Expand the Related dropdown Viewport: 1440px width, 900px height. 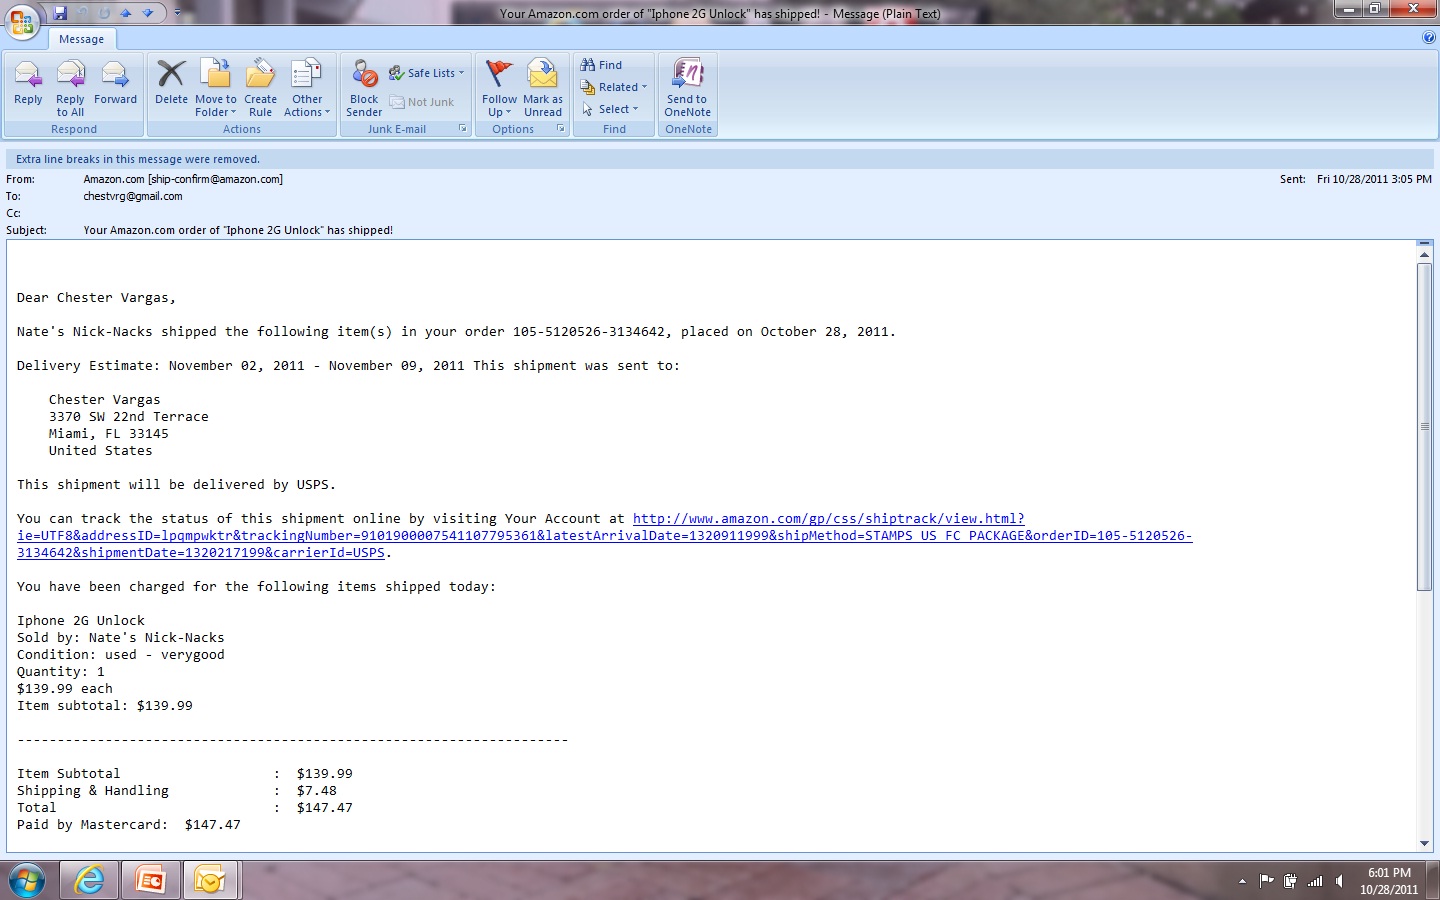[614, 87]
